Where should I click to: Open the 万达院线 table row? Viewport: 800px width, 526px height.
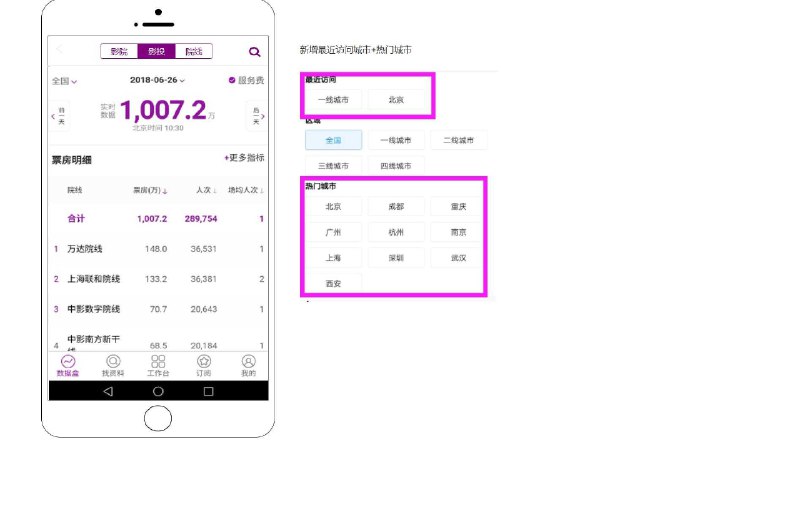[x=158, y=249]
